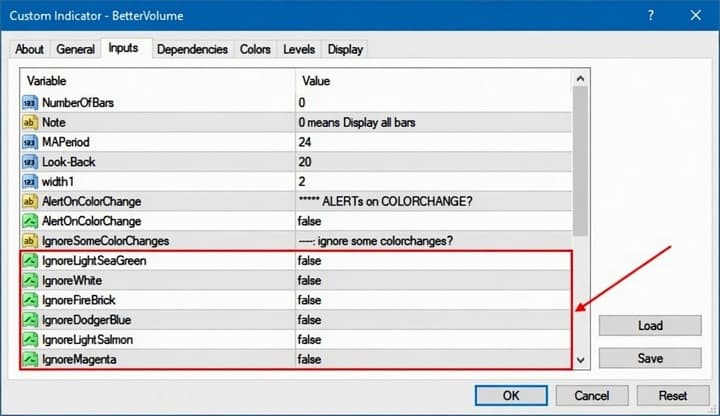Select the width1 value 2
The width and height of the screenshot is (720, 416).
click(302, 181)
